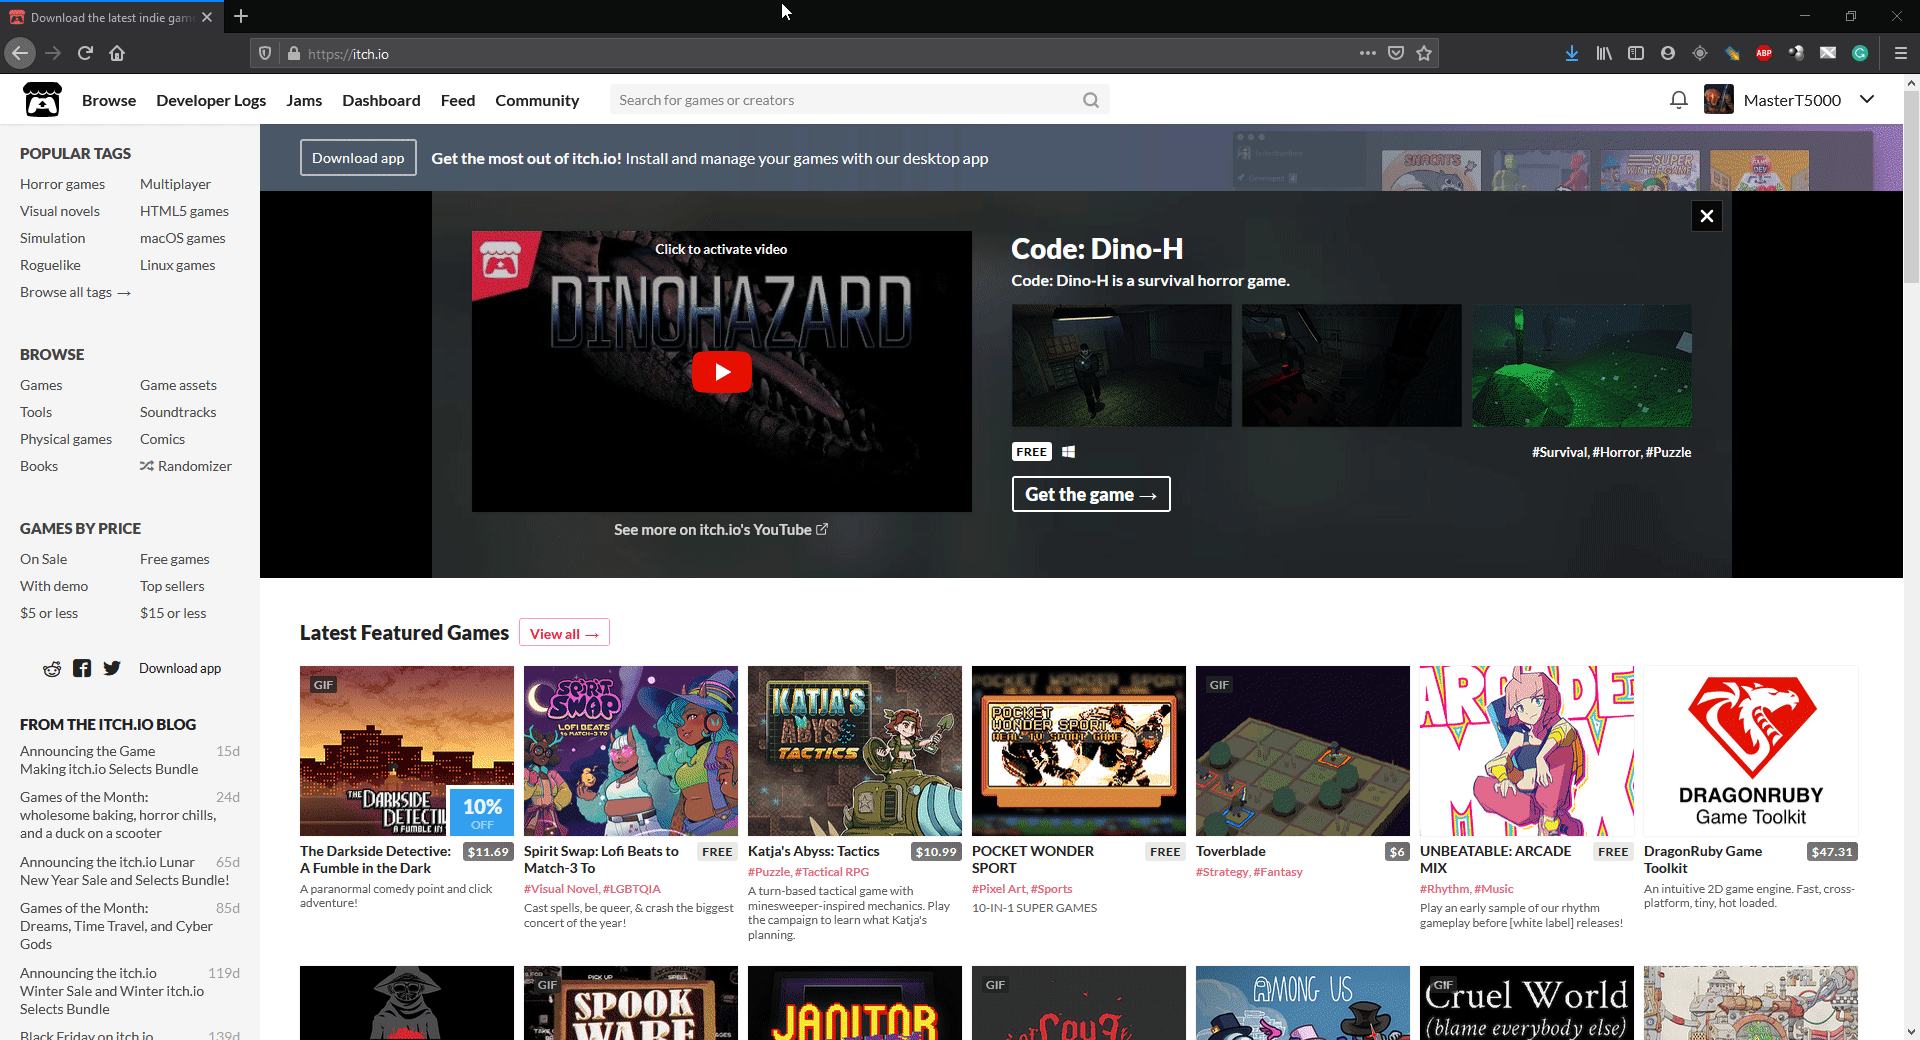Image resolution: width=1920 pixels, height=1040 pixels.
Task: Go to the Community section
Action: click(x=537, y=100)
